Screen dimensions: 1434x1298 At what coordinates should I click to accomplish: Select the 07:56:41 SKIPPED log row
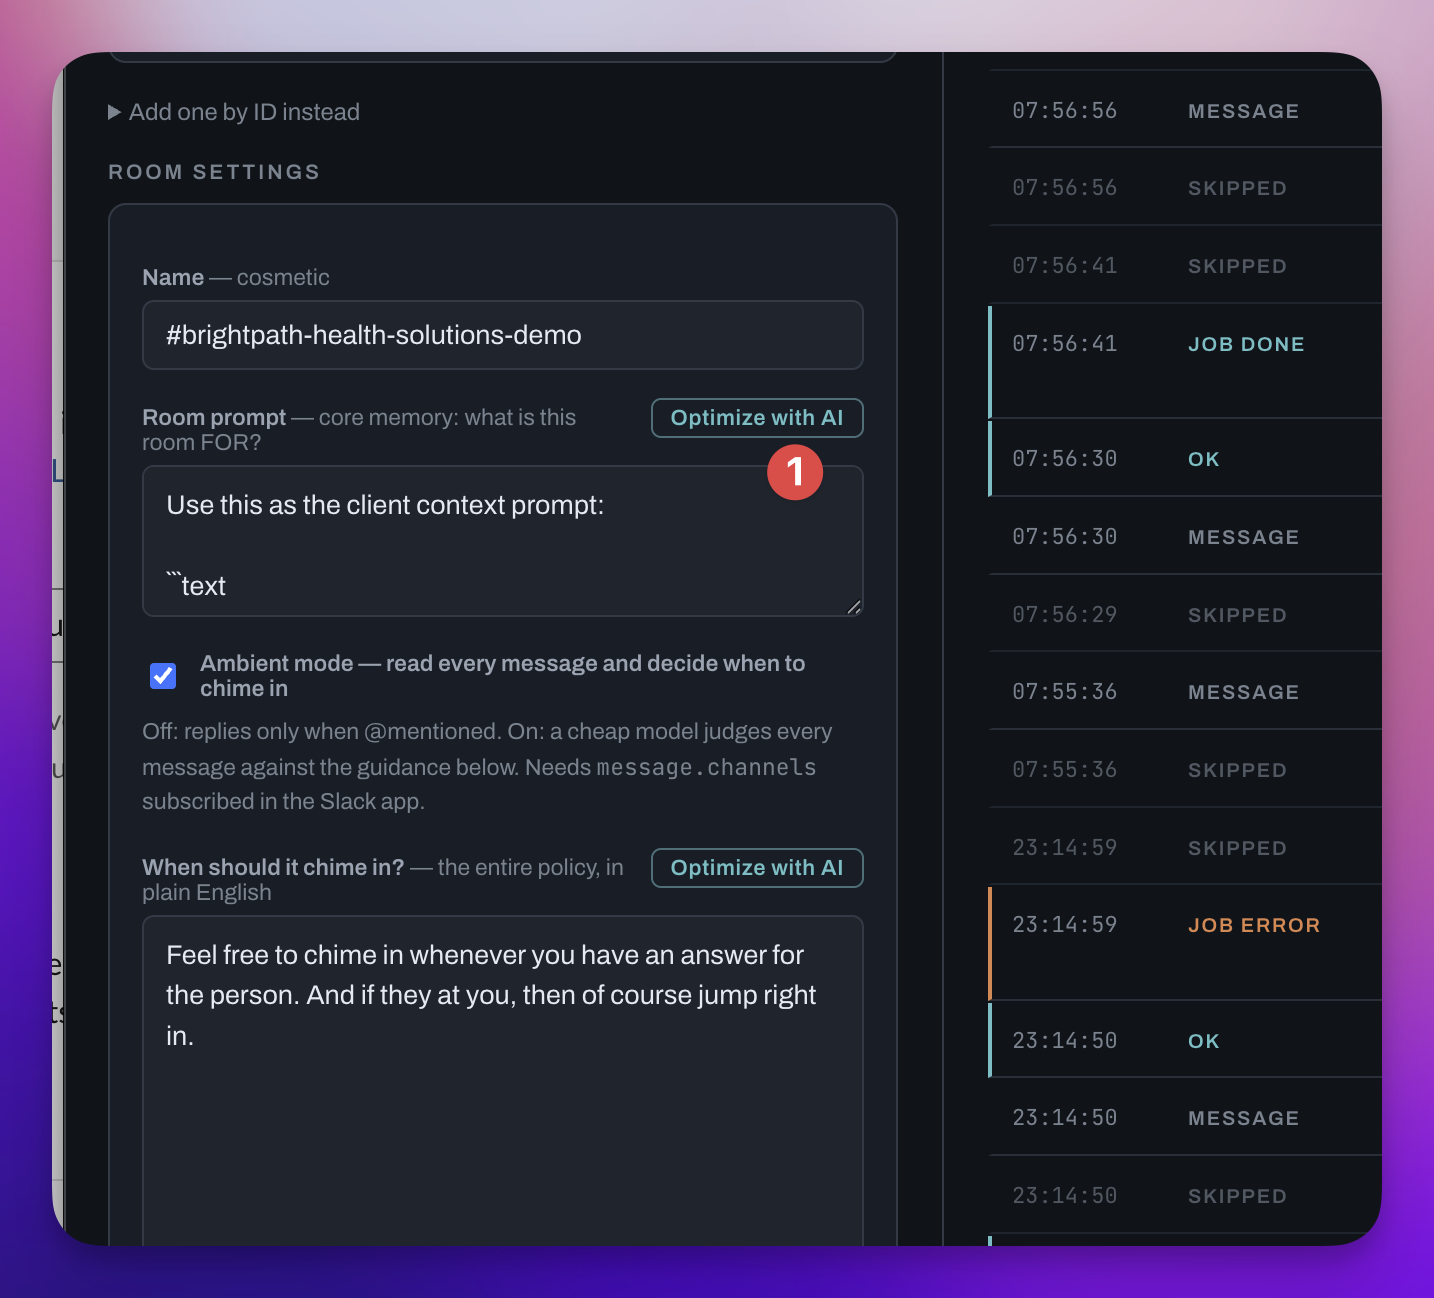click(x=1185, y=266)
